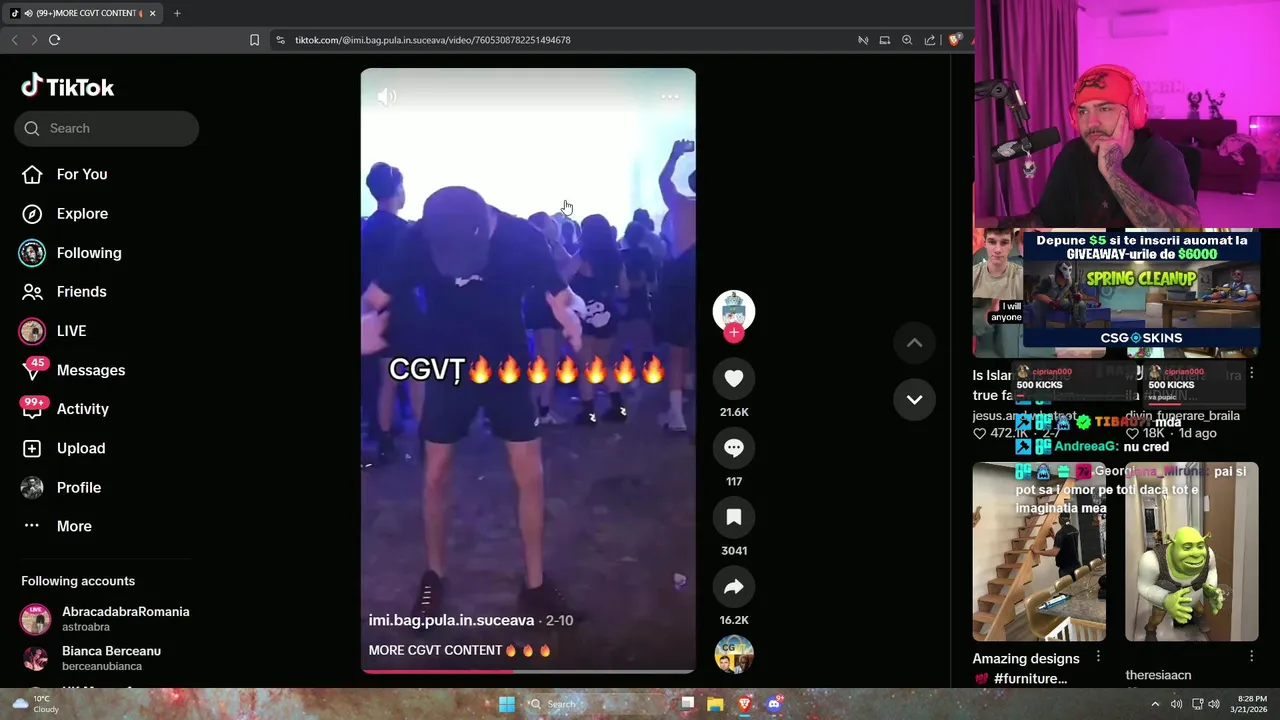Open the Windows Start menu

[507, 704]
